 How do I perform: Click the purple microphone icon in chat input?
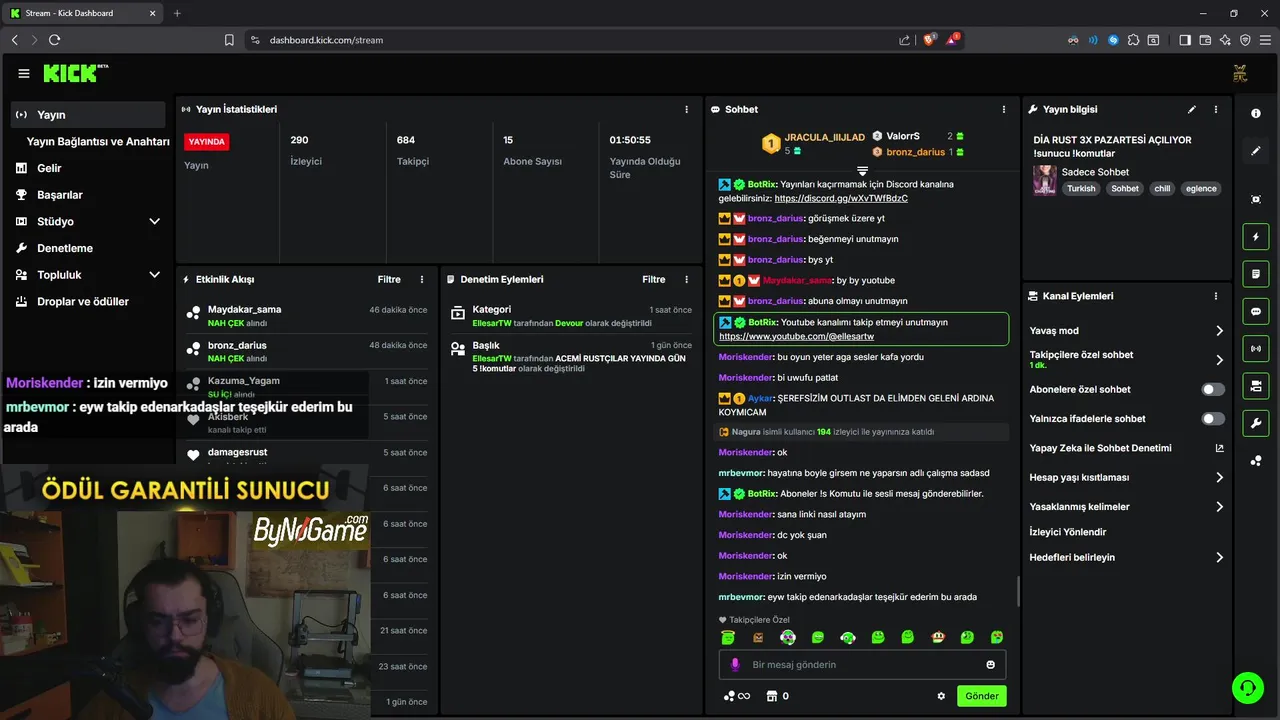(735, 665)
